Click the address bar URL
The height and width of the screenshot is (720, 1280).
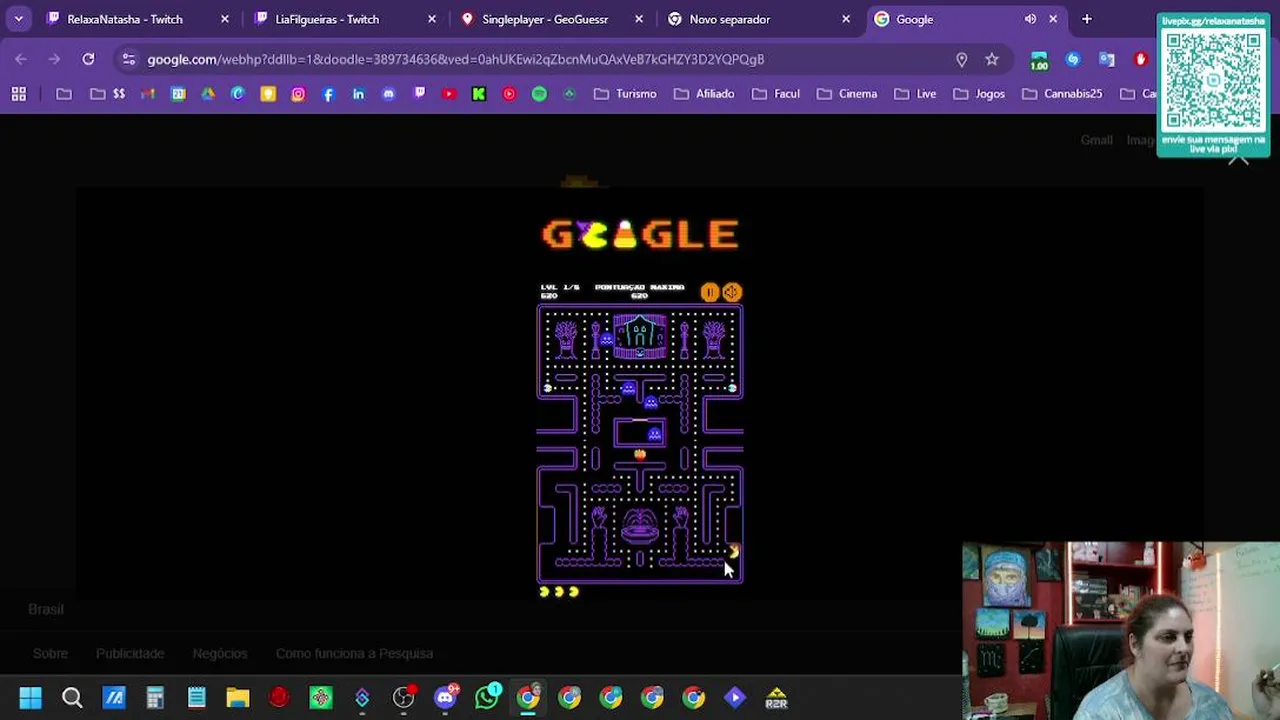click(x=456, y=59)
